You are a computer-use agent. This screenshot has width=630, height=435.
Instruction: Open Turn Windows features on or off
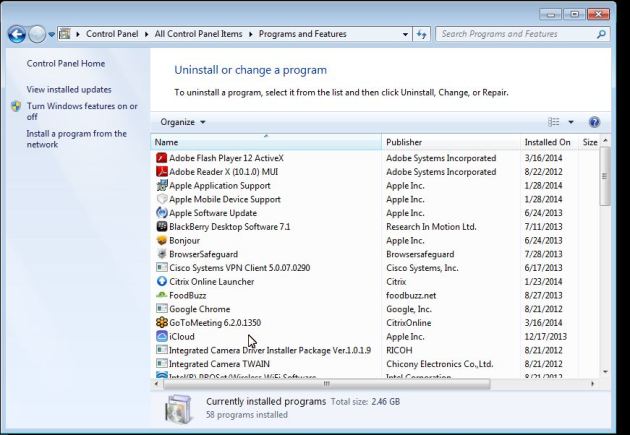click(x=82, y=111)
